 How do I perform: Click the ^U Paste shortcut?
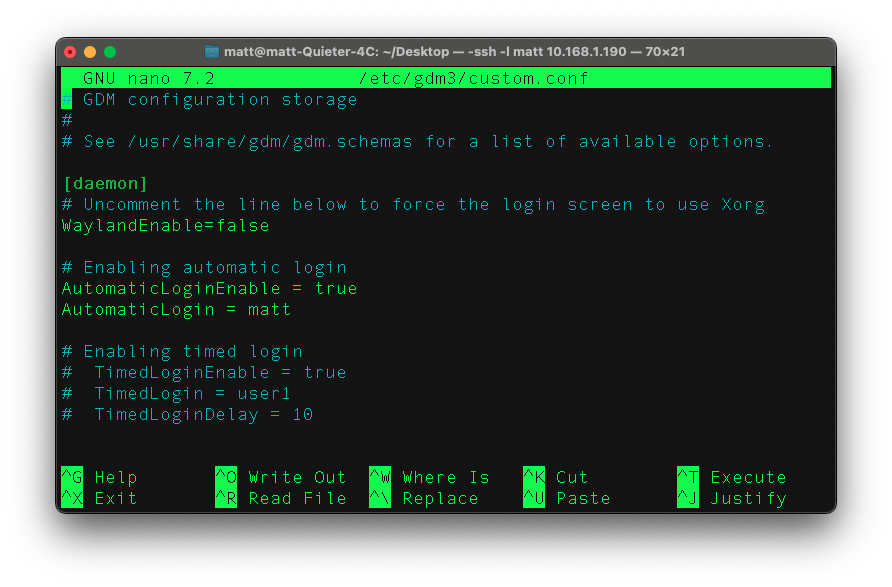(x=566, y=498)
